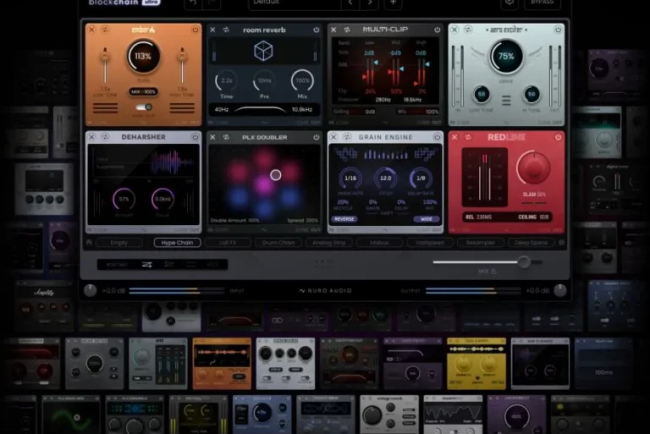Click the Mix 100% pill in Ember
This screenshot has height=434, width=650.
point(143,92)
